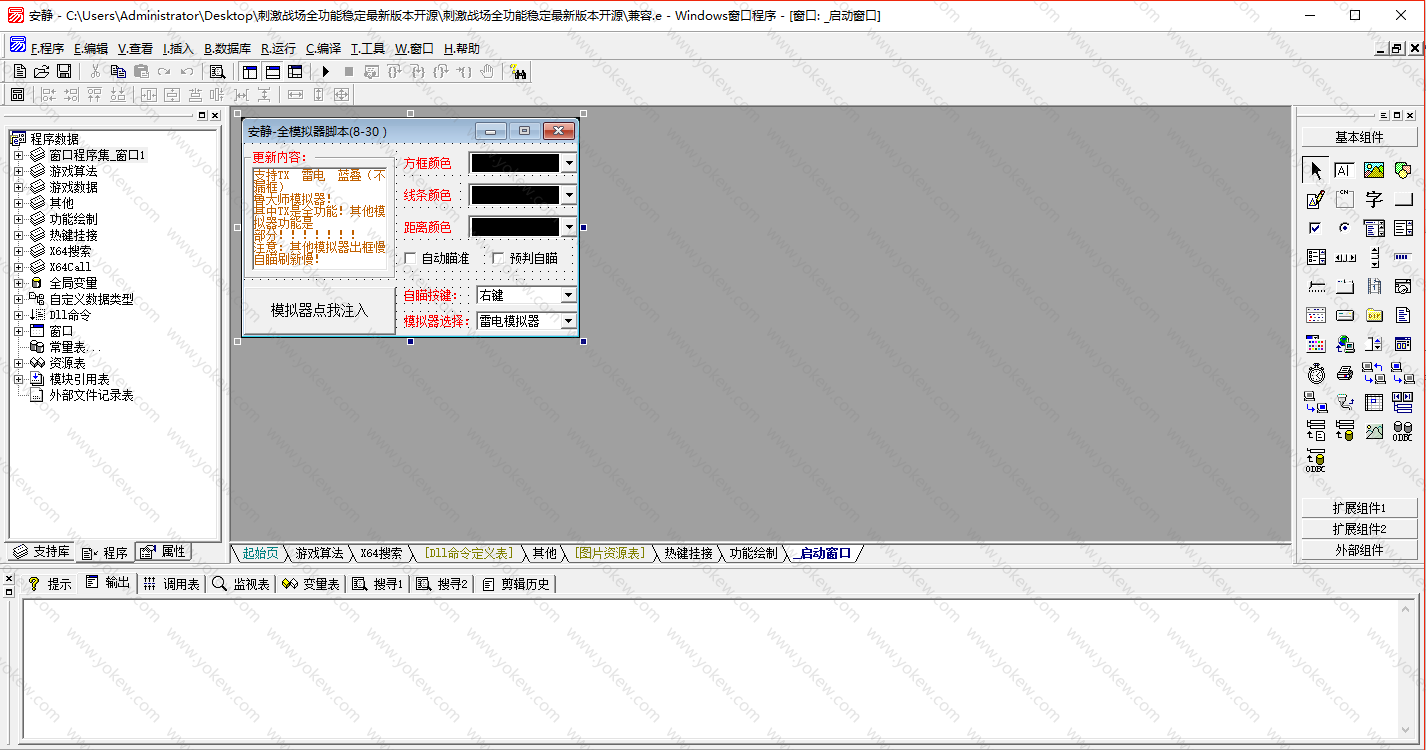
Task: Expand the 游戏算法 tree node
Action: [18, 171]
